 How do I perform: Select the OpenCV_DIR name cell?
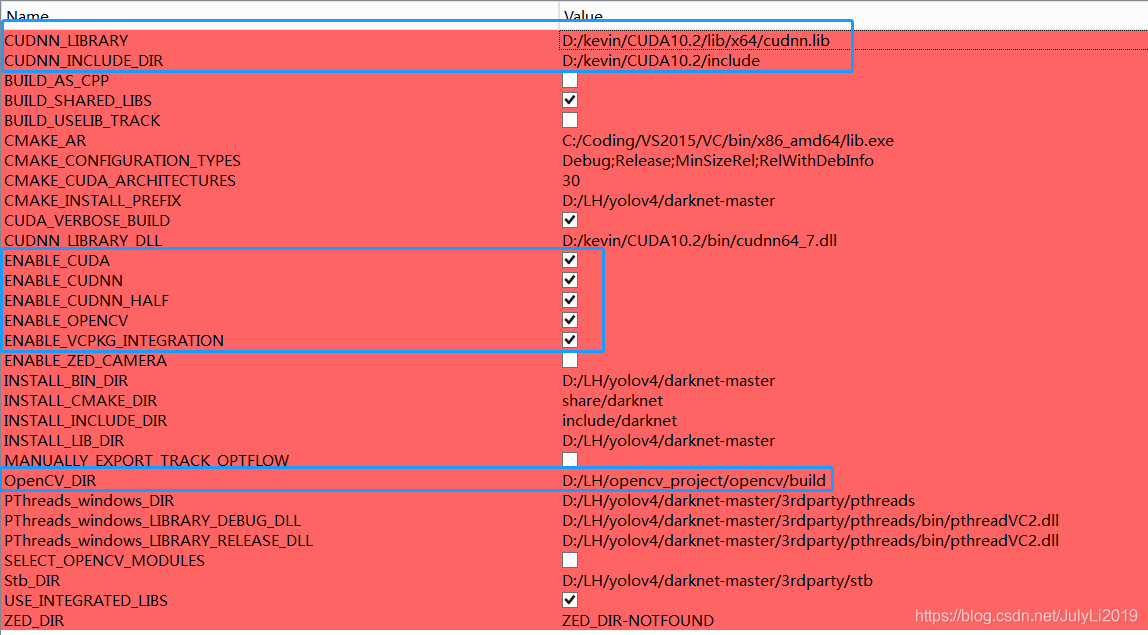[50, 480]
